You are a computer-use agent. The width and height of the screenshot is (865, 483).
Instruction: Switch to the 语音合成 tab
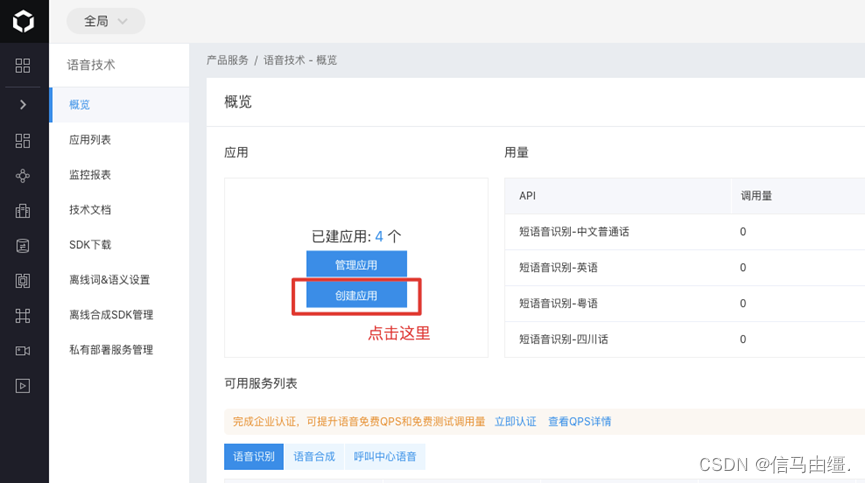click(314, 457)
